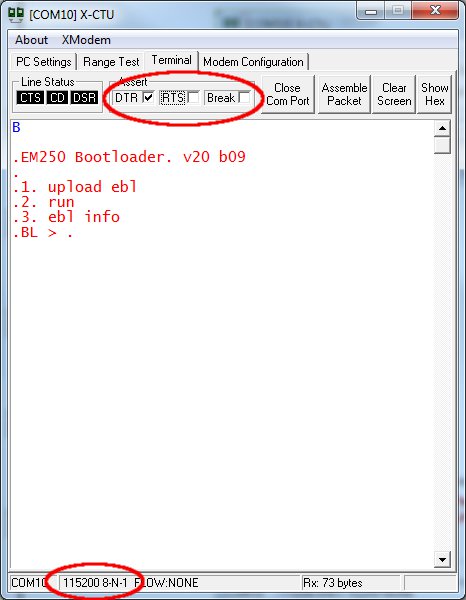Clear the terminal with Clear Screen
Screen dimensions: 466x600
pos(394,94)
